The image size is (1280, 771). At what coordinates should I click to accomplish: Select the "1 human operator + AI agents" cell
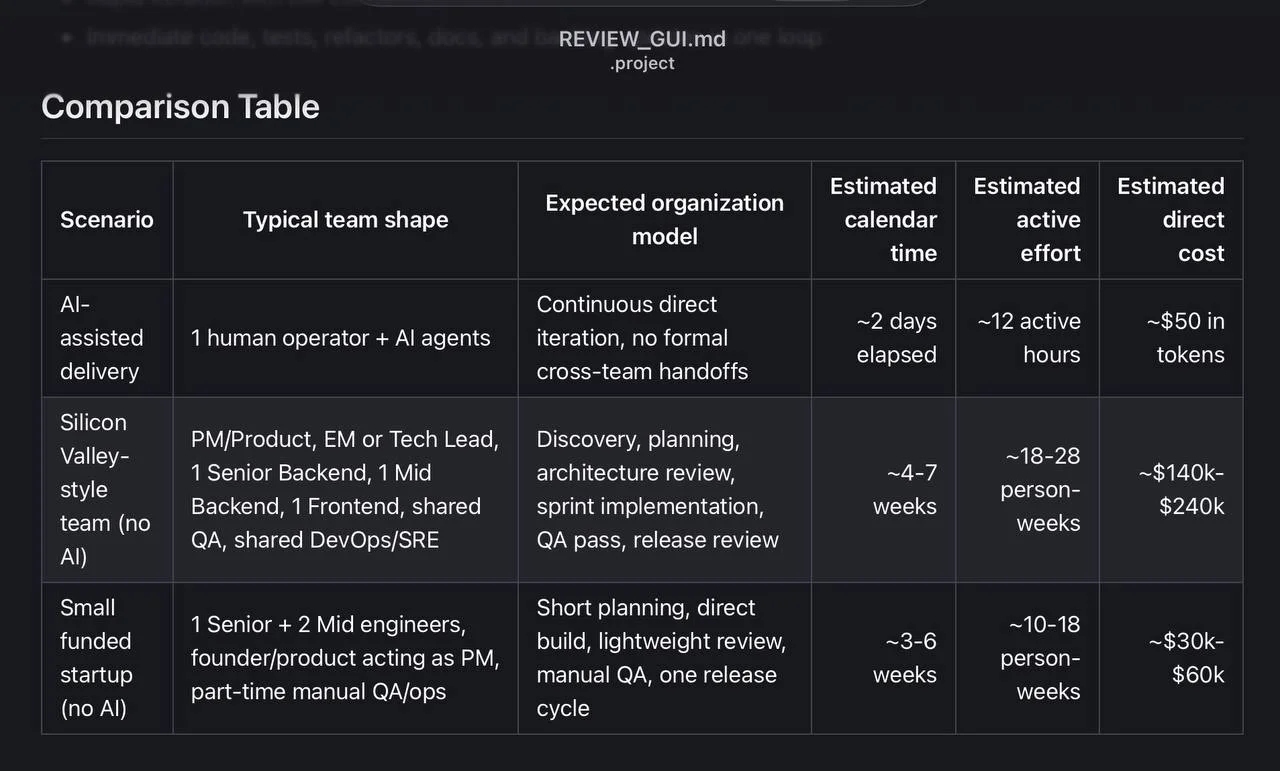pyautogui.click(x=341, y=338)
